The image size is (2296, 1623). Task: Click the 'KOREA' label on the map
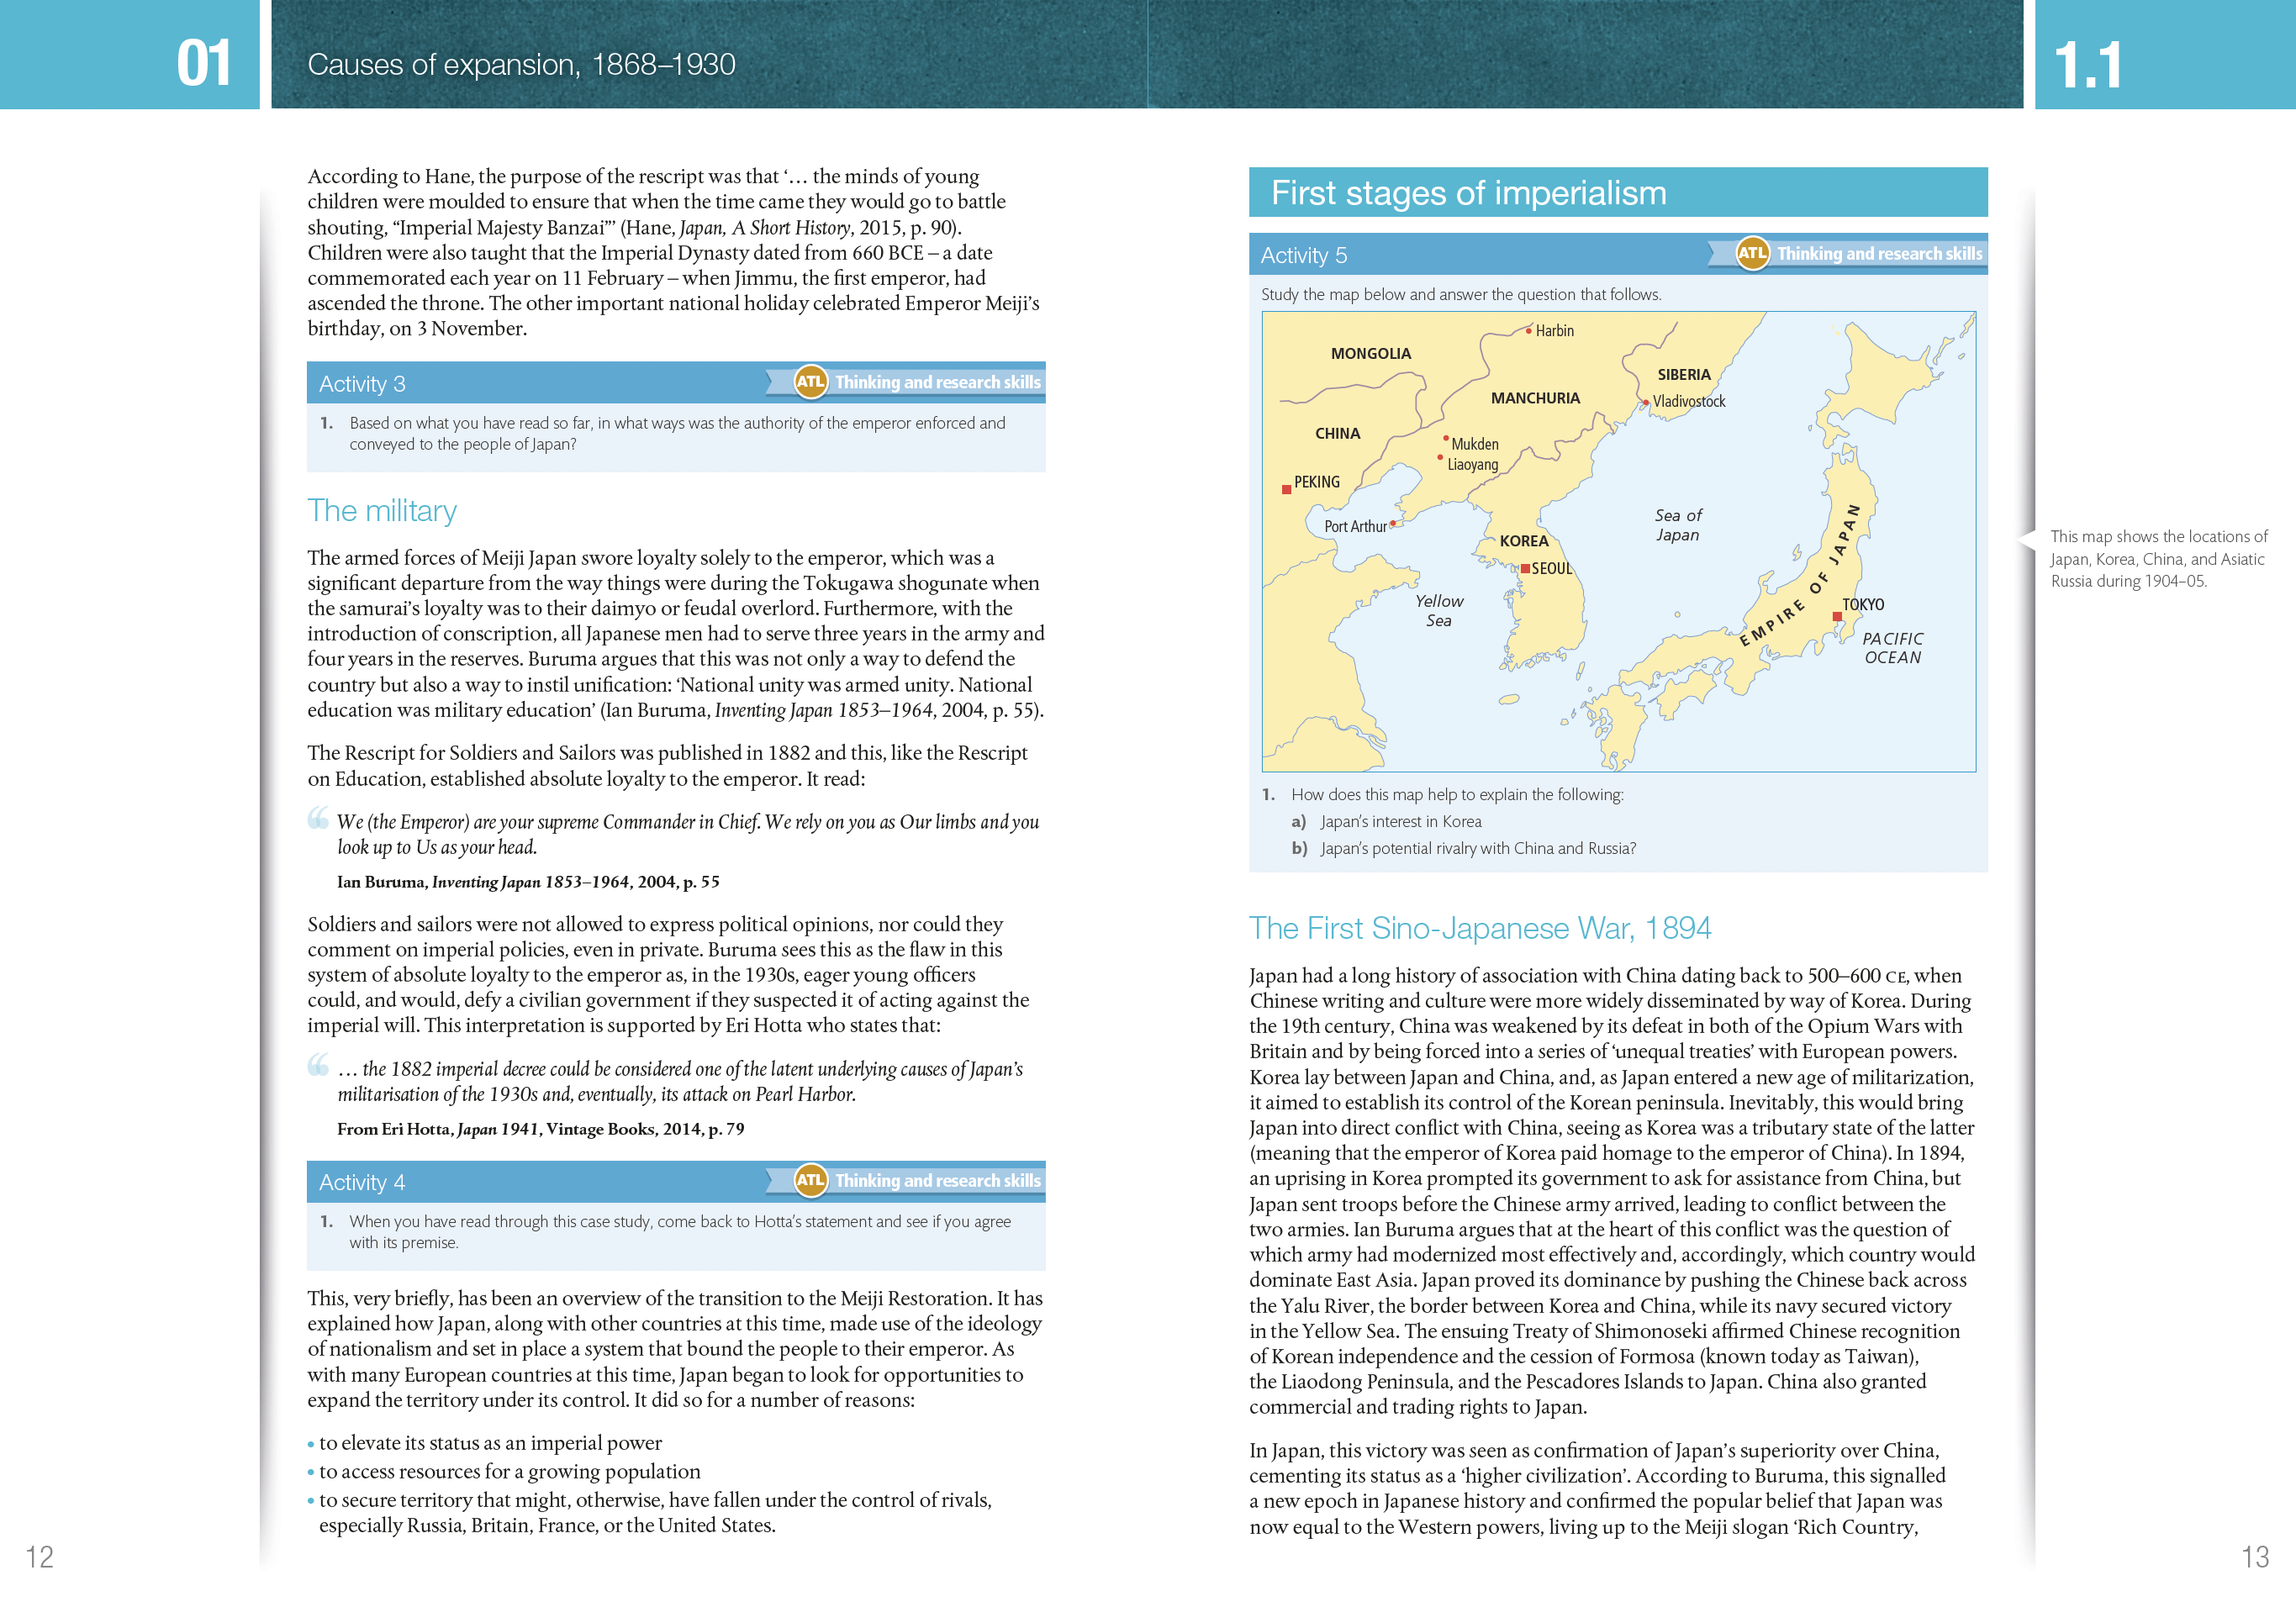1523,541
